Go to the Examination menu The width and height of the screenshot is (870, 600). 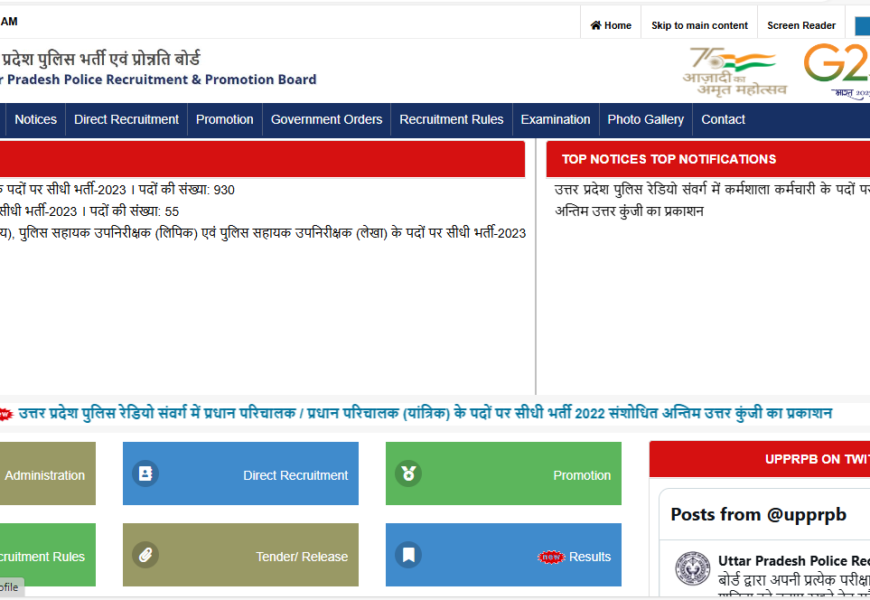(555, 119)
